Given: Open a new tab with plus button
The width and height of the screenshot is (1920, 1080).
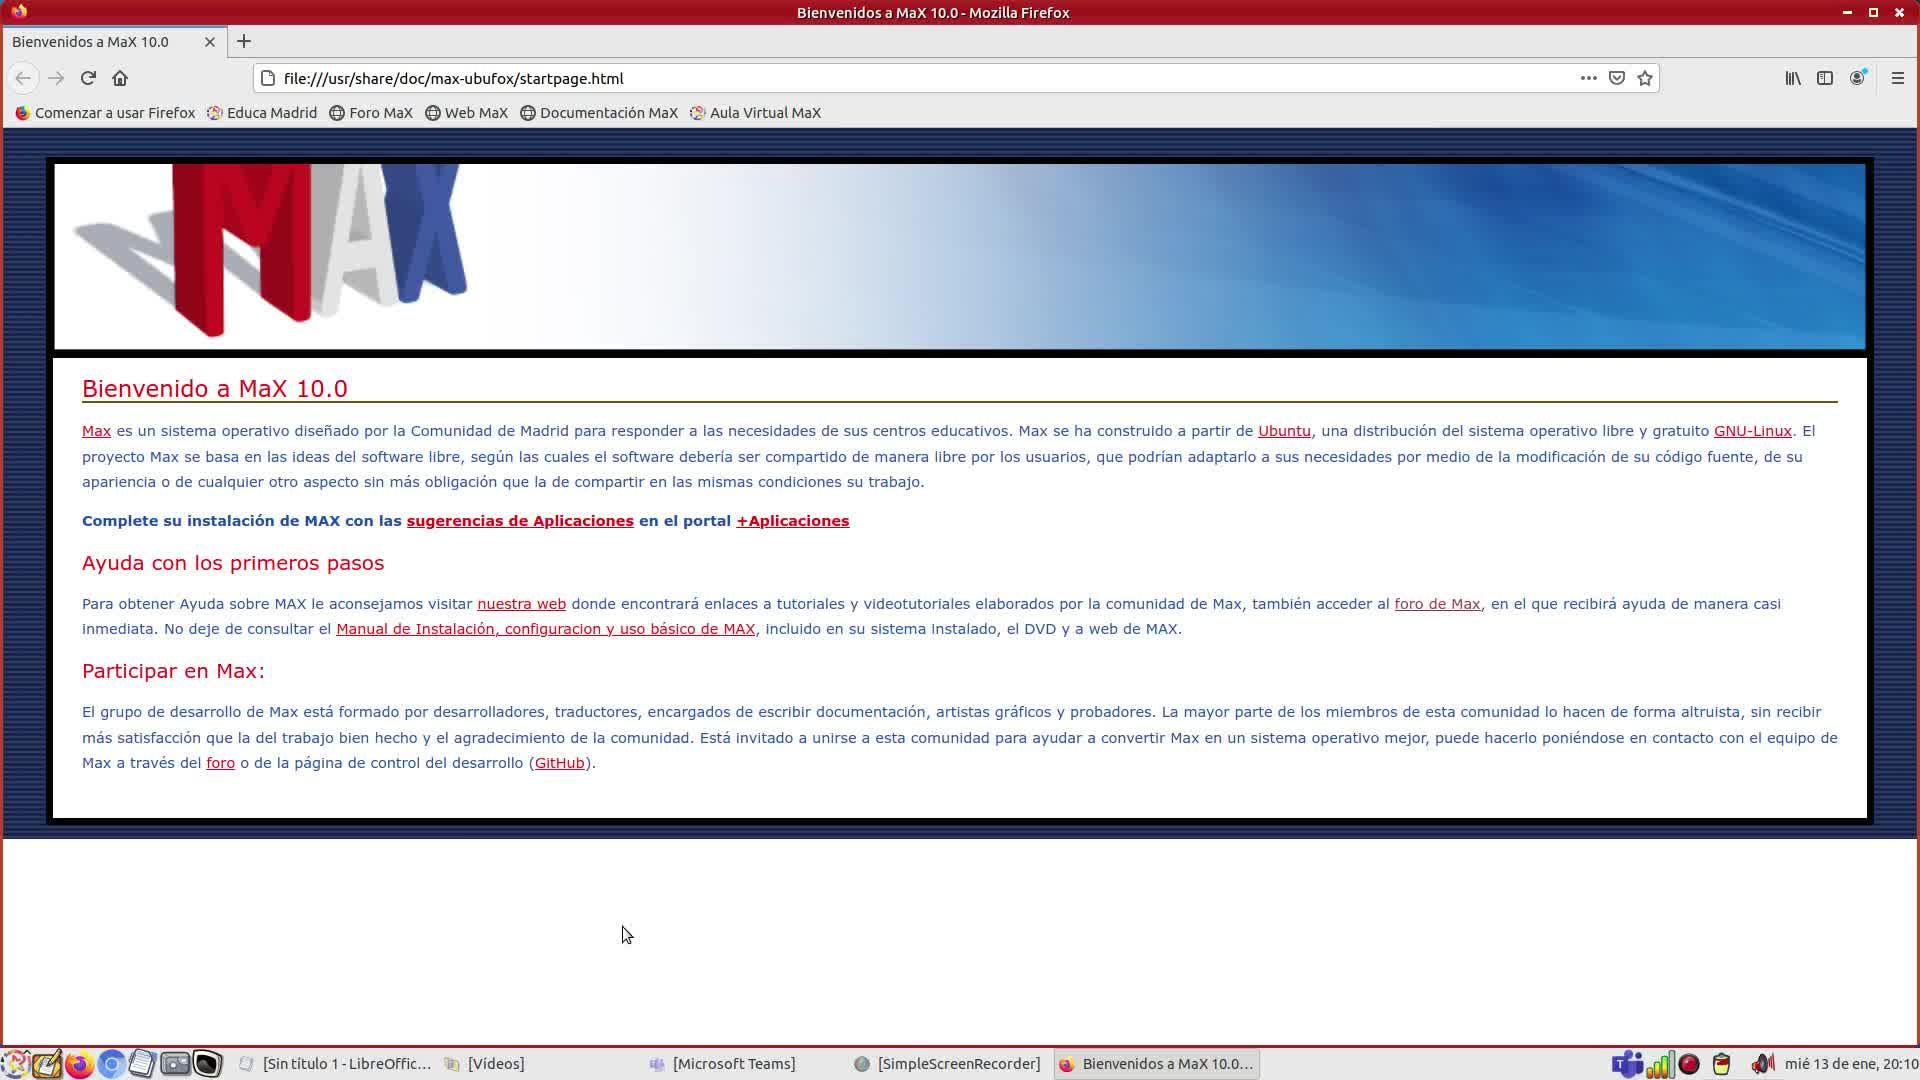Looking at the screenshot, I should (x=244, y=41).
